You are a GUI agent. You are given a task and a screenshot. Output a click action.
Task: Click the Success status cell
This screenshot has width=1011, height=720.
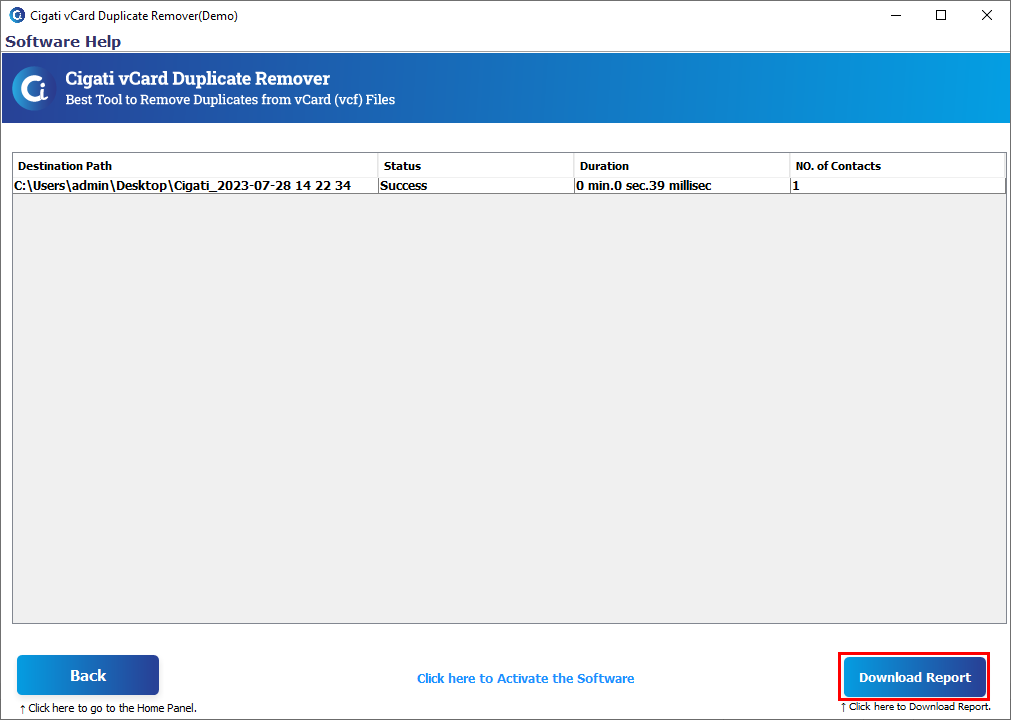(476, 186)
